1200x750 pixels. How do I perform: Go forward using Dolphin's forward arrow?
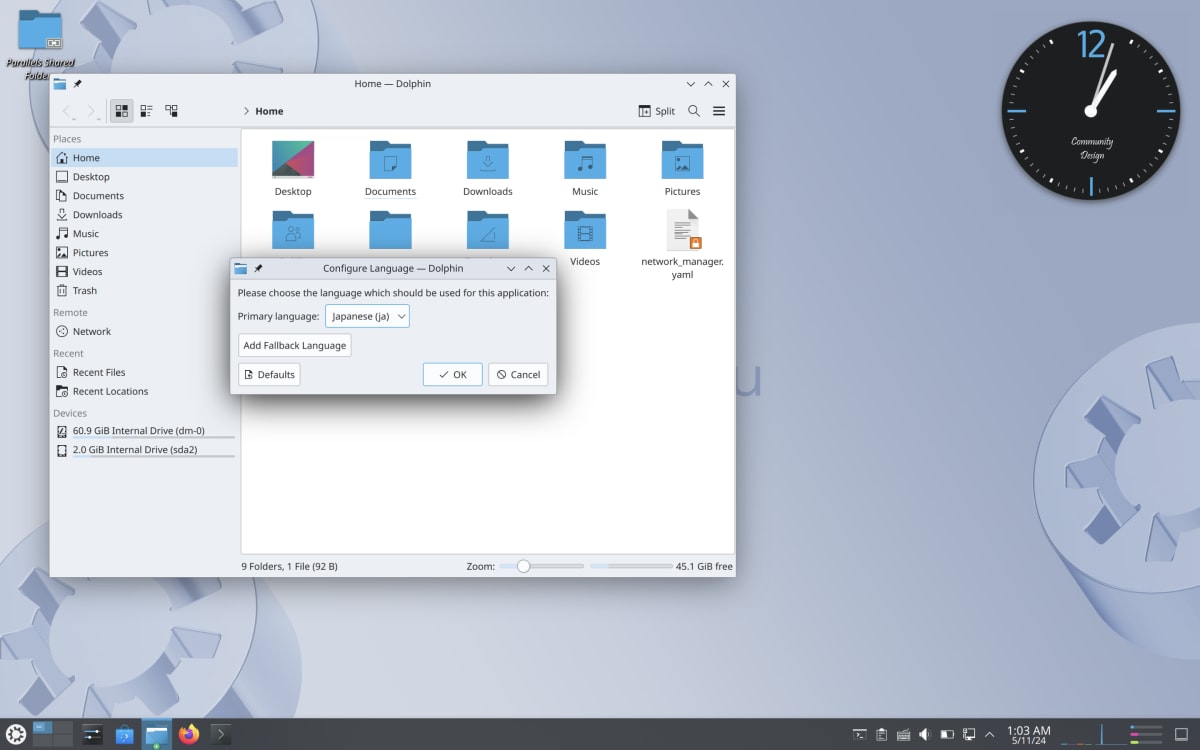point(91,111)
